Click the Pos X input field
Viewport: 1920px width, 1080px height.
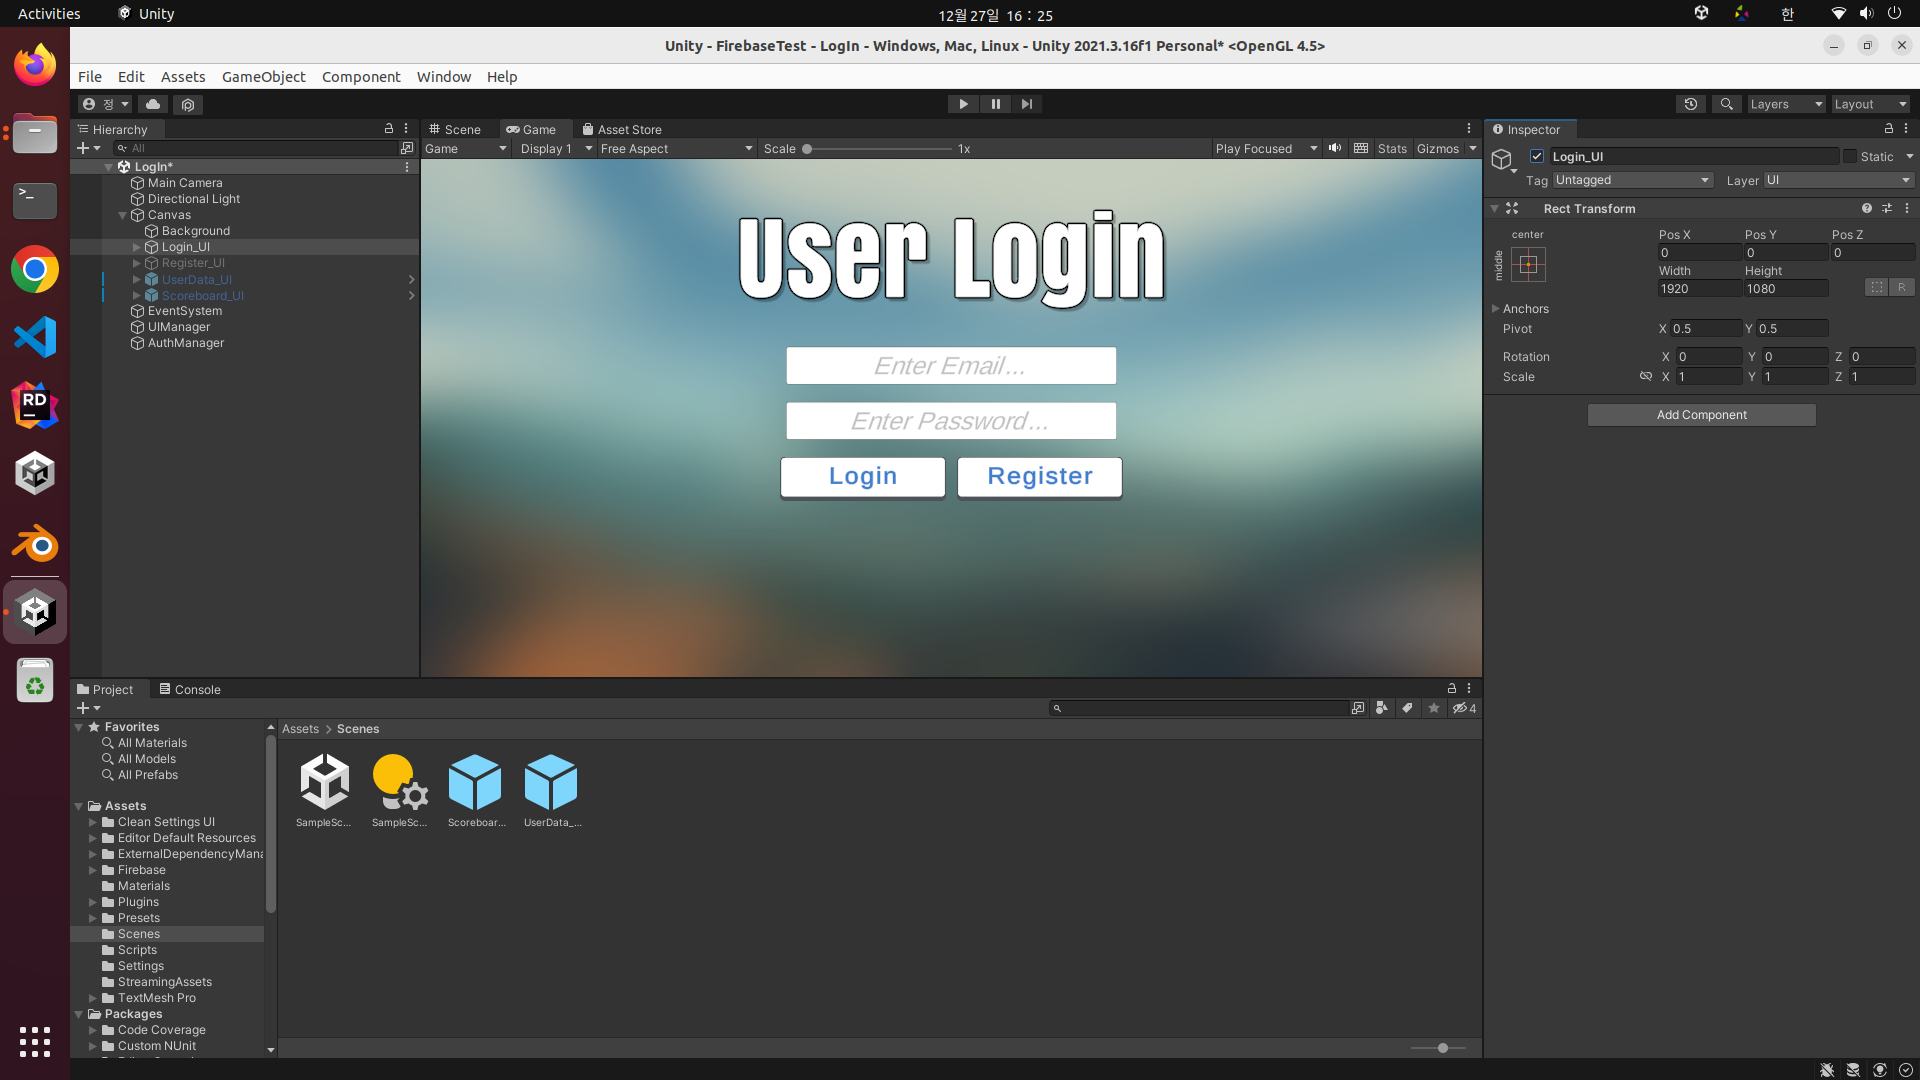(1698, 253)
